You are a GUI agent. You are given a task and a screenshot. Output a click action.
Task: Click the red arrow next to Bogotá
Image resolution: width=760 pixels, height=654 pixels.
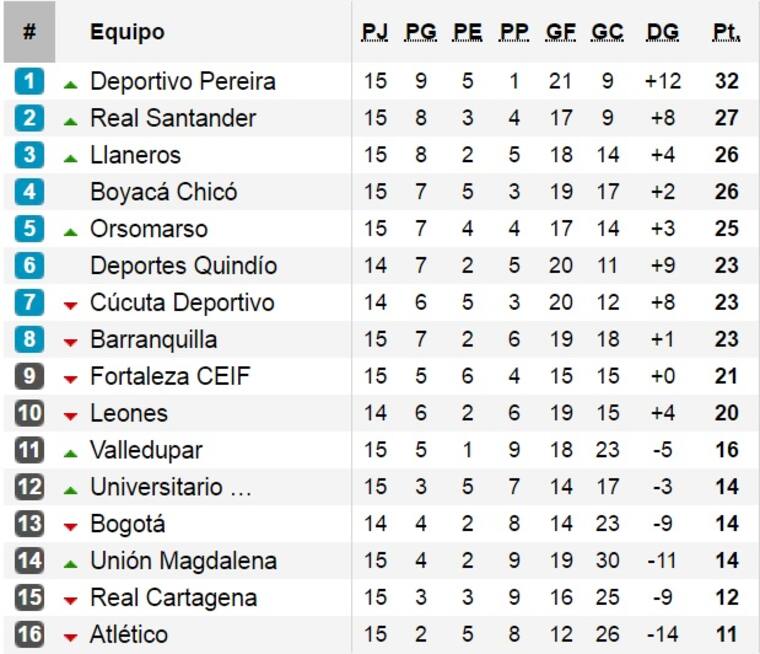coord(70,527)
